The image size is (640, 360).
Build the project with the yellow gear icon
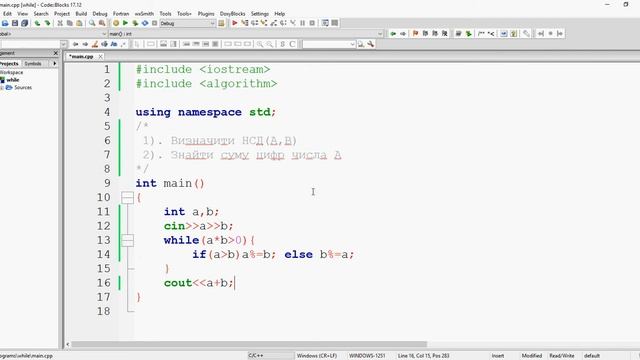click(x=116, y=23)
